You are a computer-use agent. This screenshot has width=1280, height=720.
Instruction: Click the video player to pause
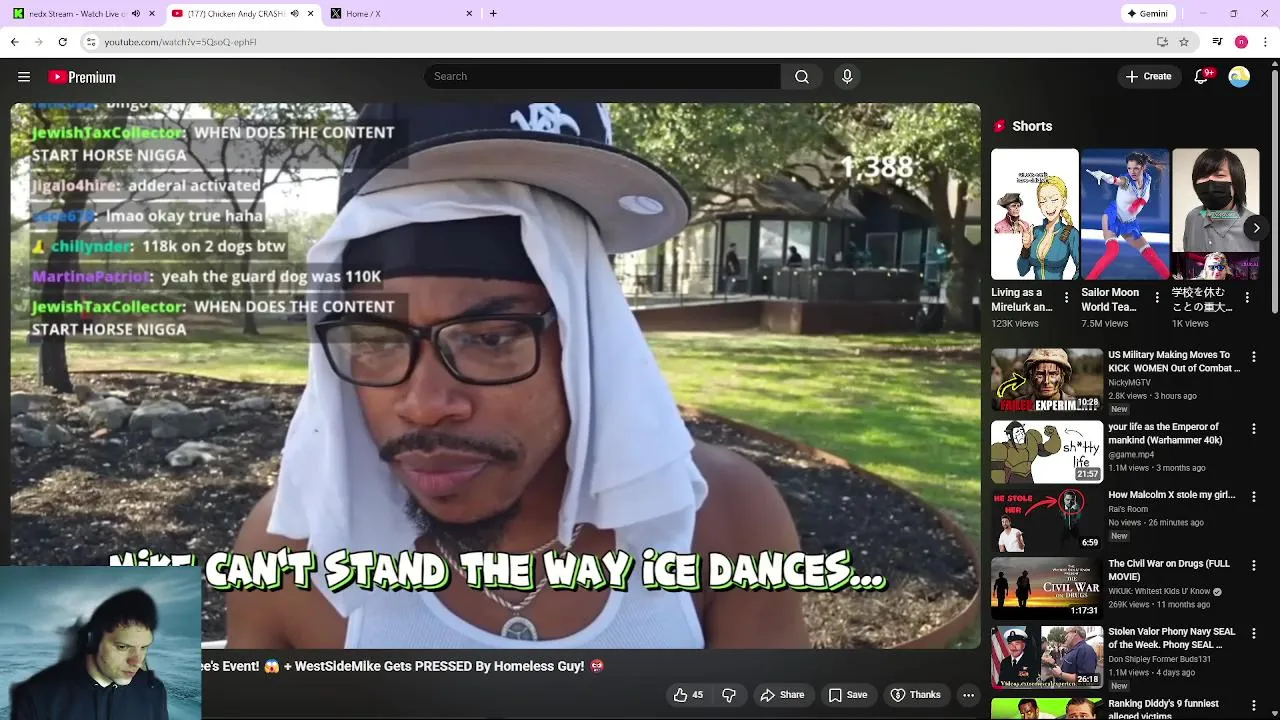pyautogui.click(x=496, y=376)
